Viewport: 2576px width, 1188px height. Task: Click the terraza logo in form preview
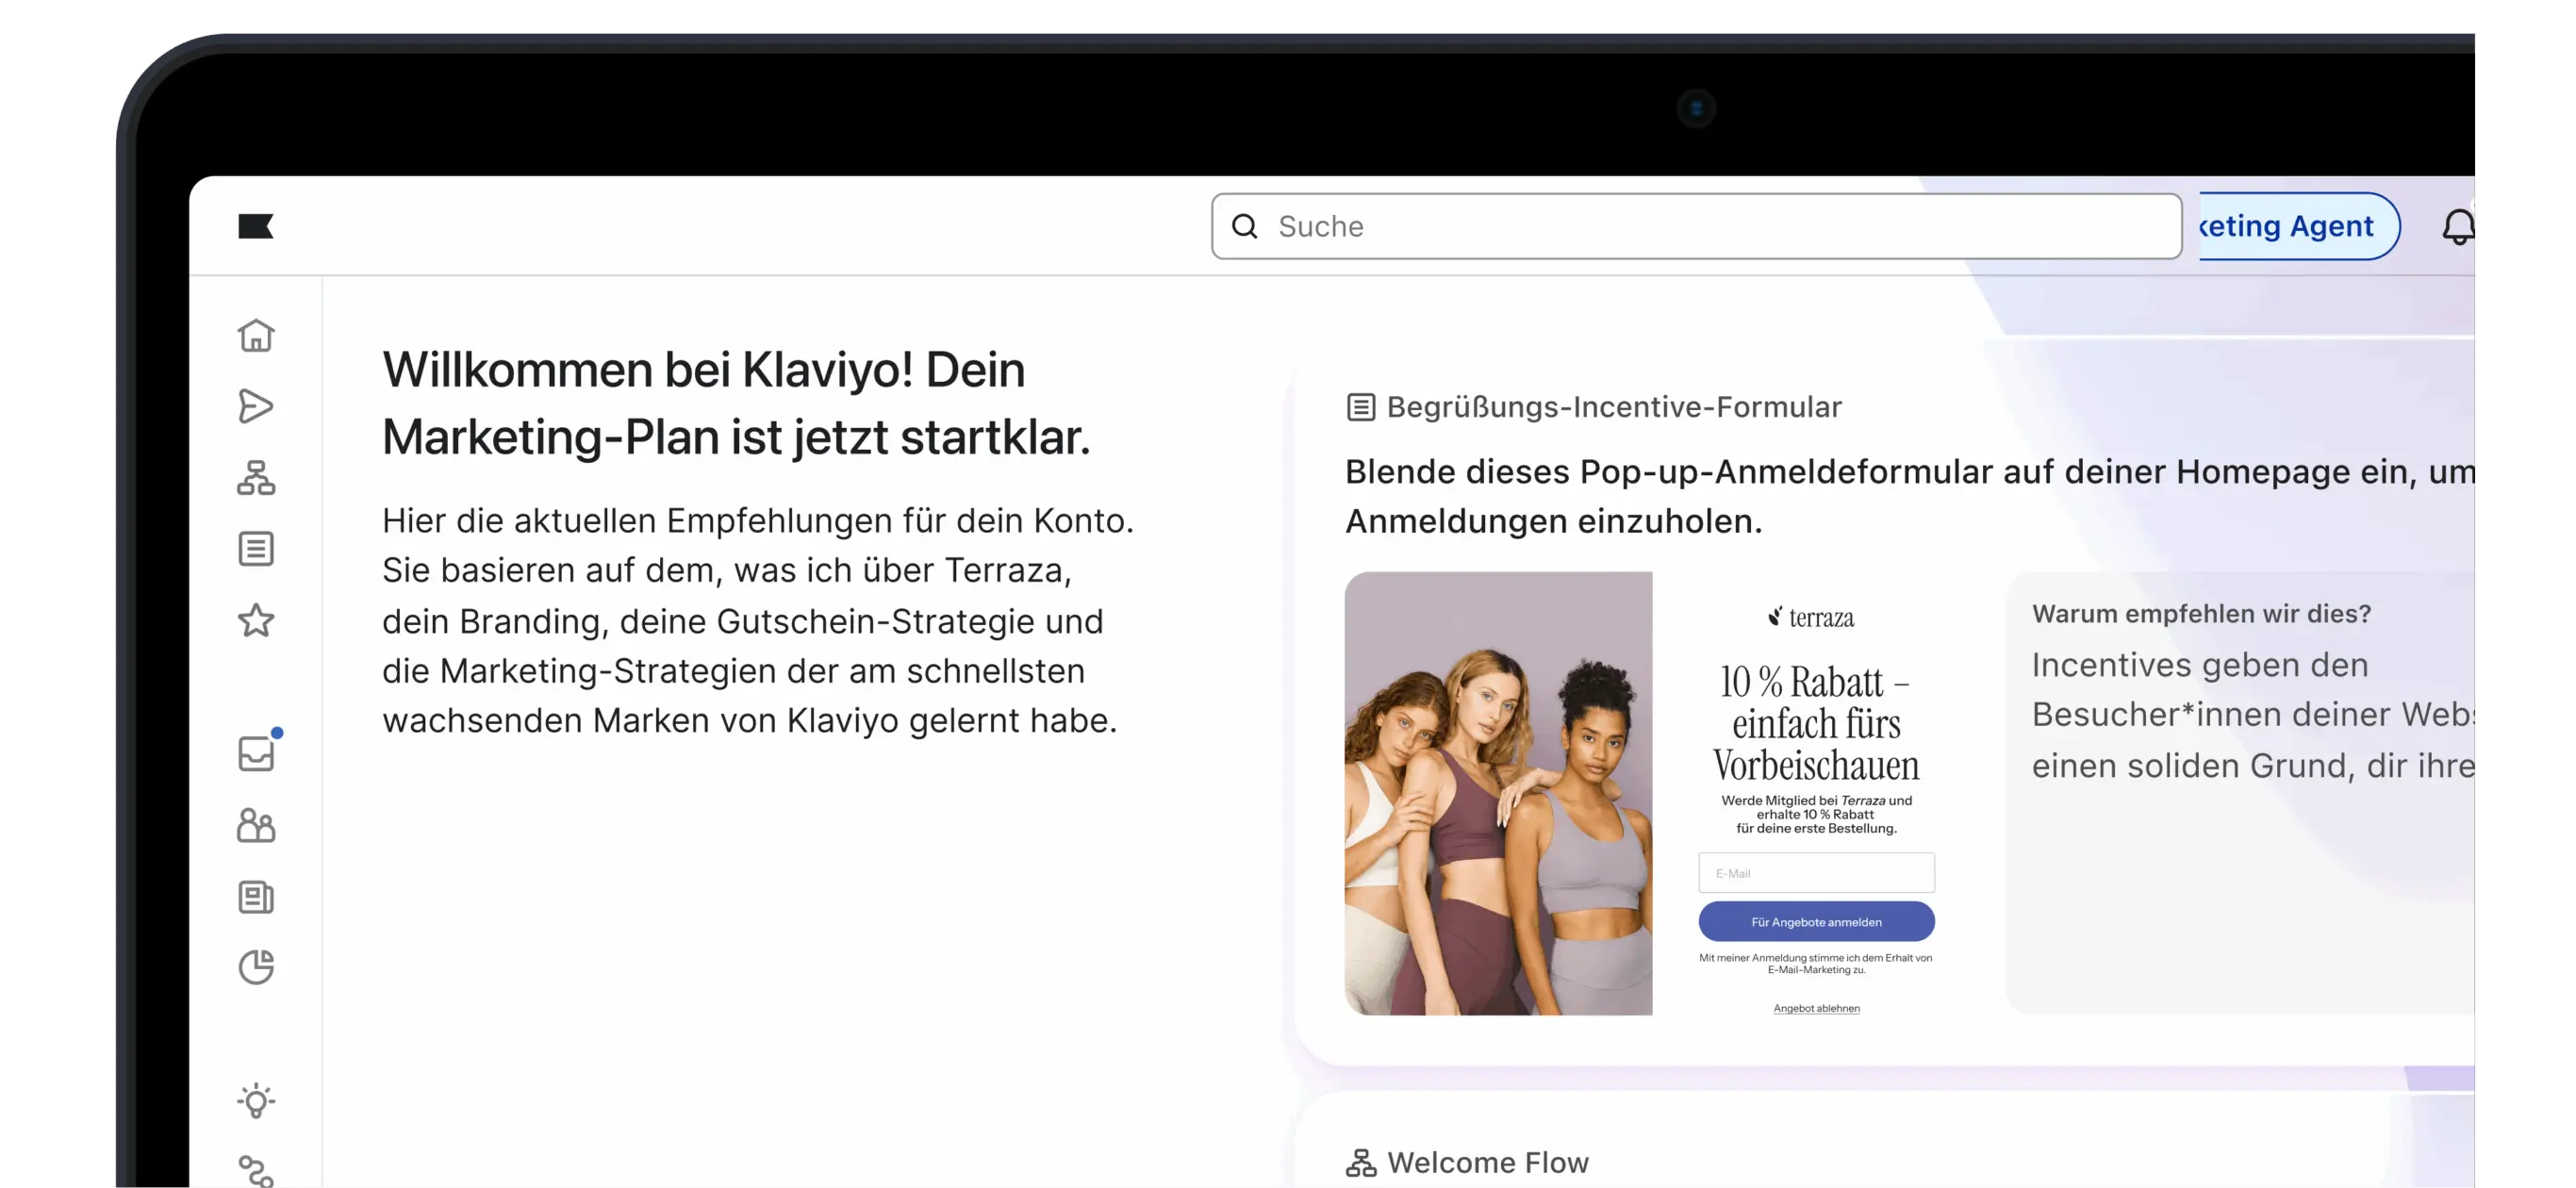[1811, 617]
